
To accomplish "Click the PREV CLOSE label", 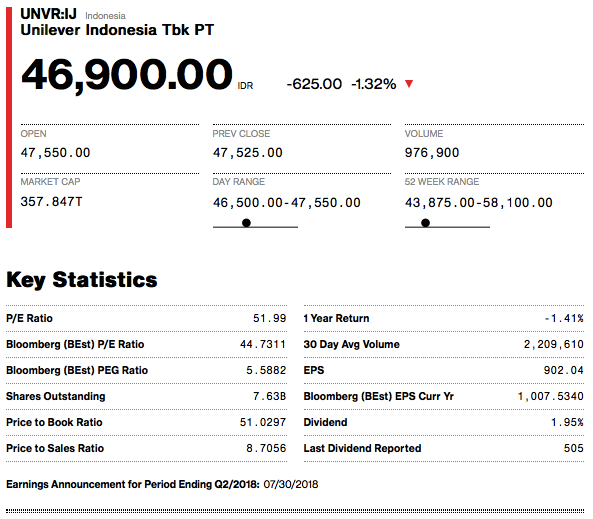I will tap(241, 134).
